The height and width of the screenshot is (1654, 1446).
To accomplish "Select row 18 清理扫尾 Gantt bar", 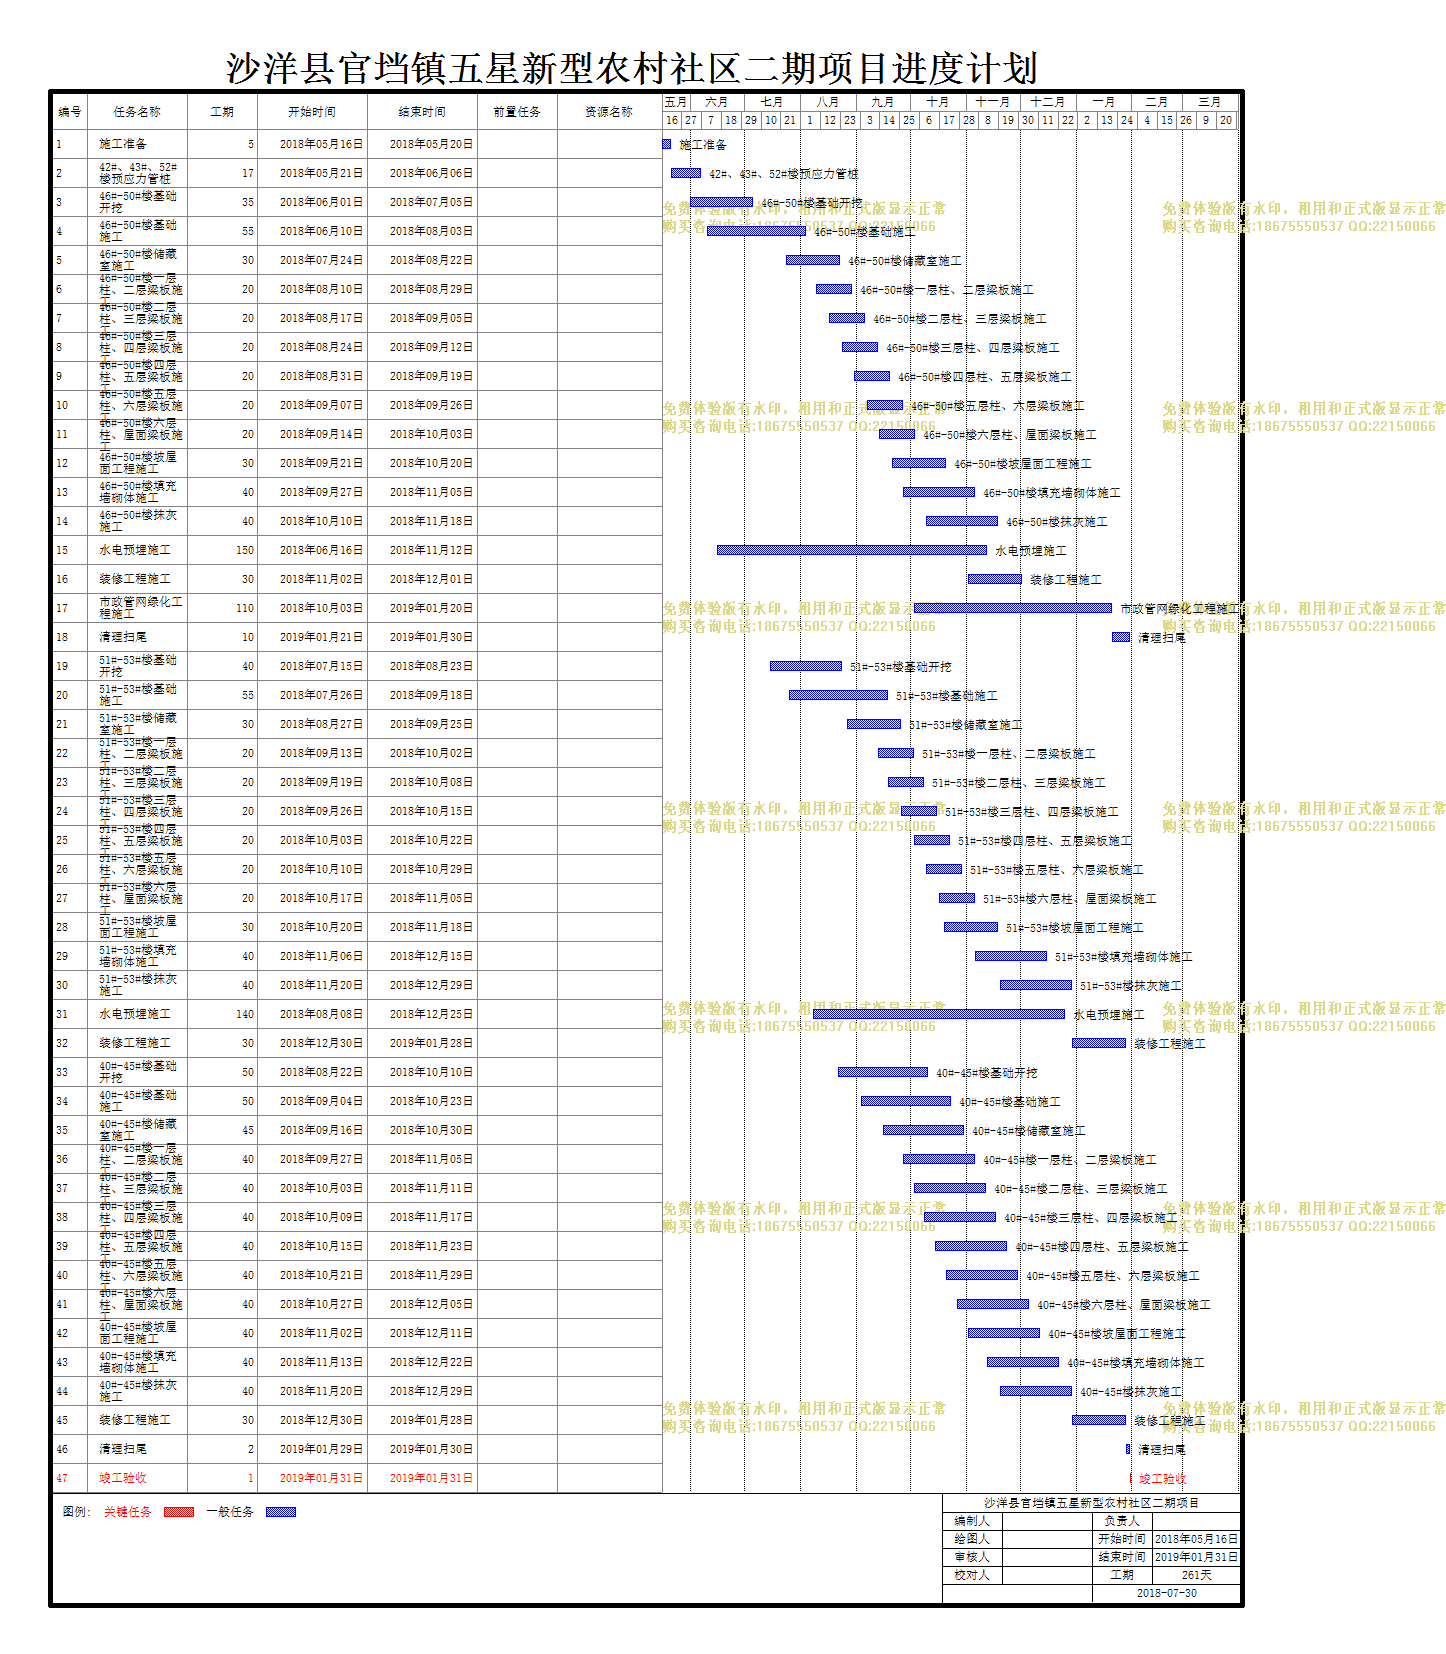I will [x=1121, y=637].
